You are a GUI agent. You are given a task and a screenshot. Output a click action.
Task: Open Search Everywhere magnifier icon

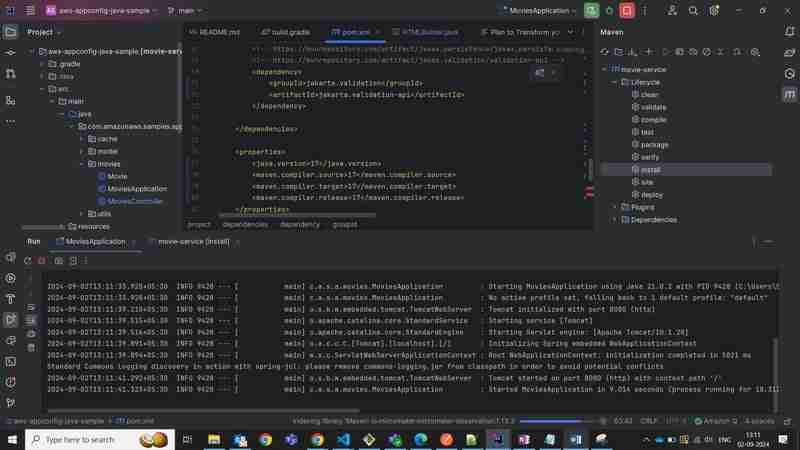693,10
